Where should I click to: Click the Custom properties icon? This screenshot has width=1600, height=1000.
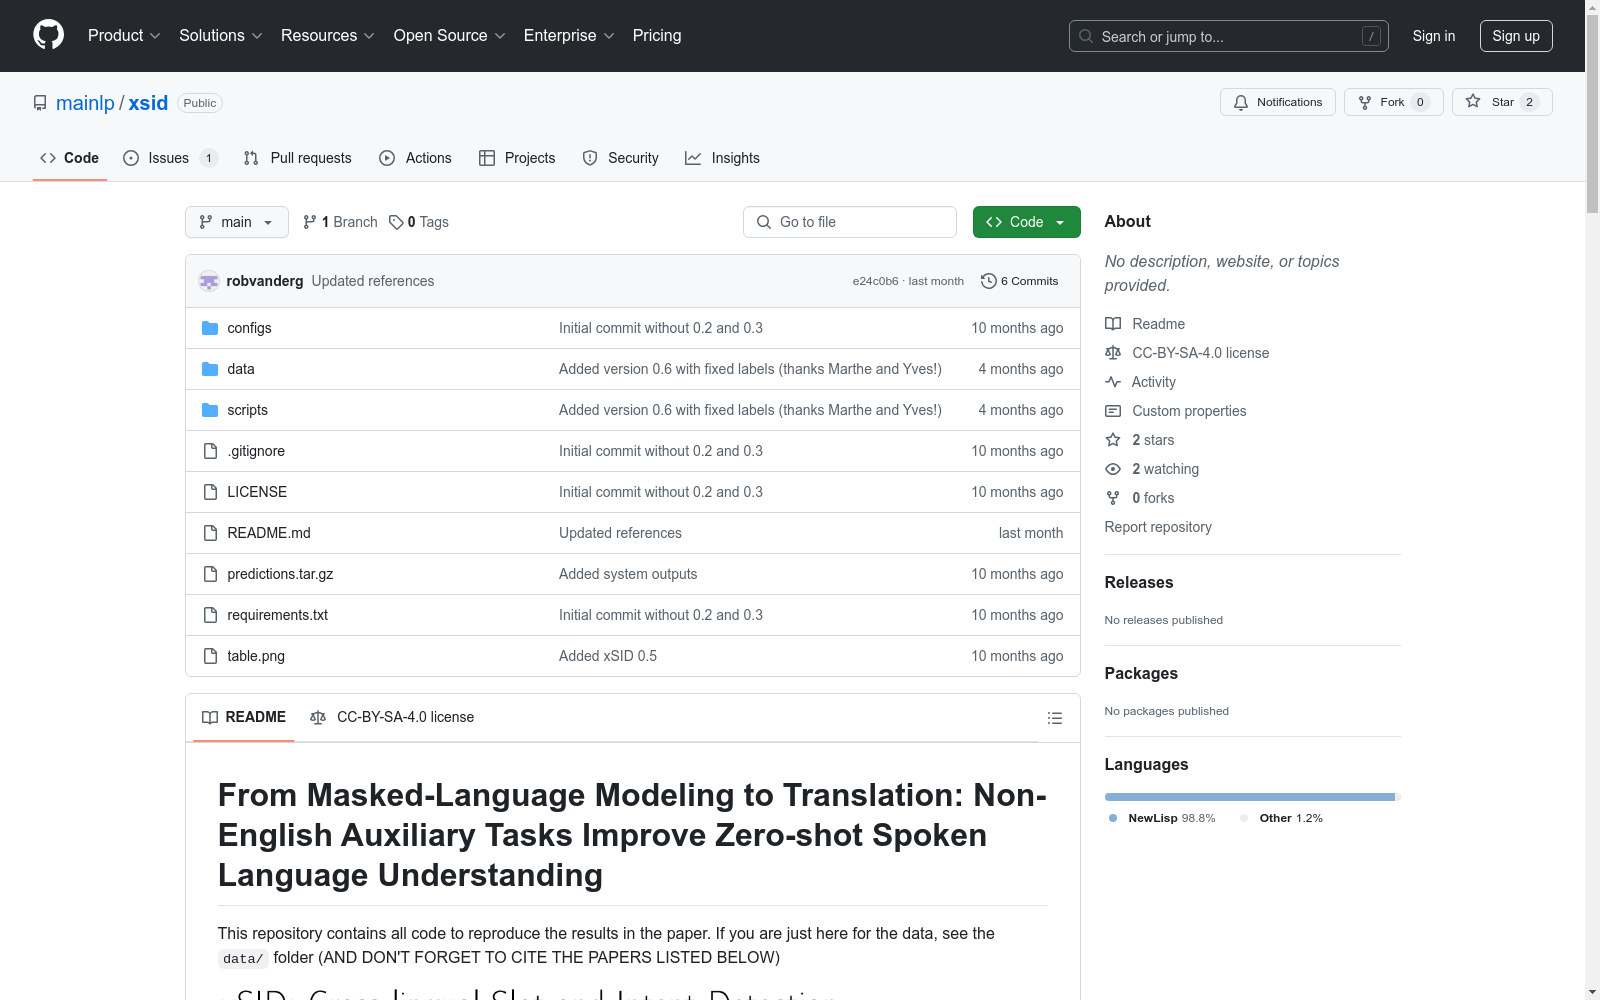pos(1113,411)
